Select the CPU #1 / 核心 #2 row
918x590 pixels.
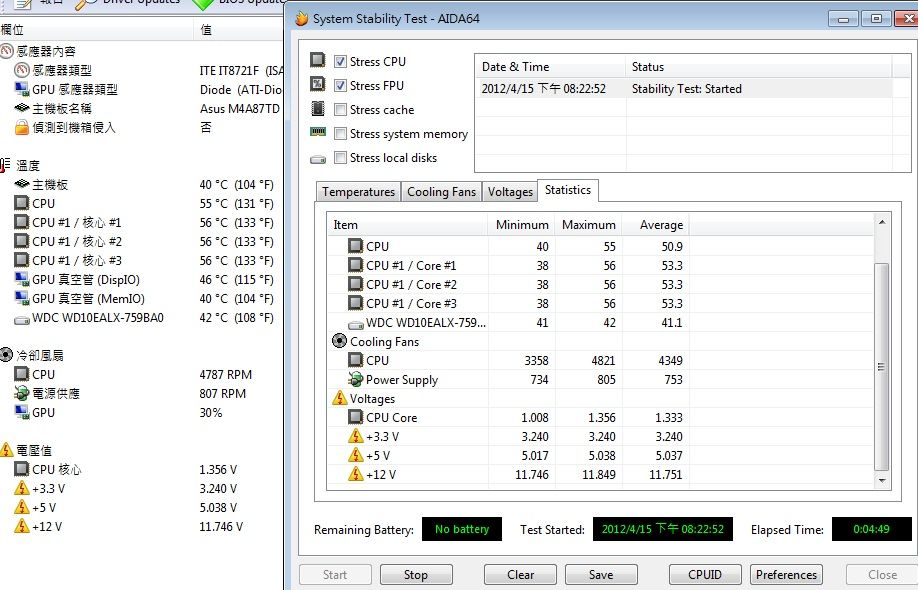click(x=142, y=241)
